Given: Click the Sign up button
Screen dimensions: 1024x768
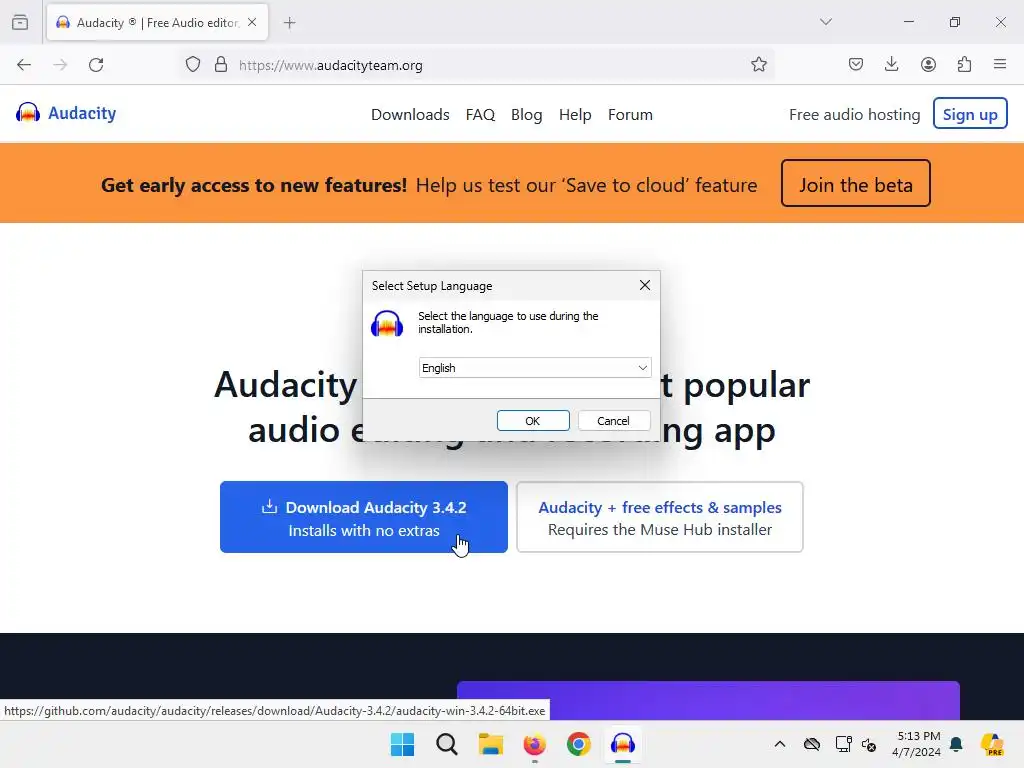Looking at the screenshot, I should 970,114.
